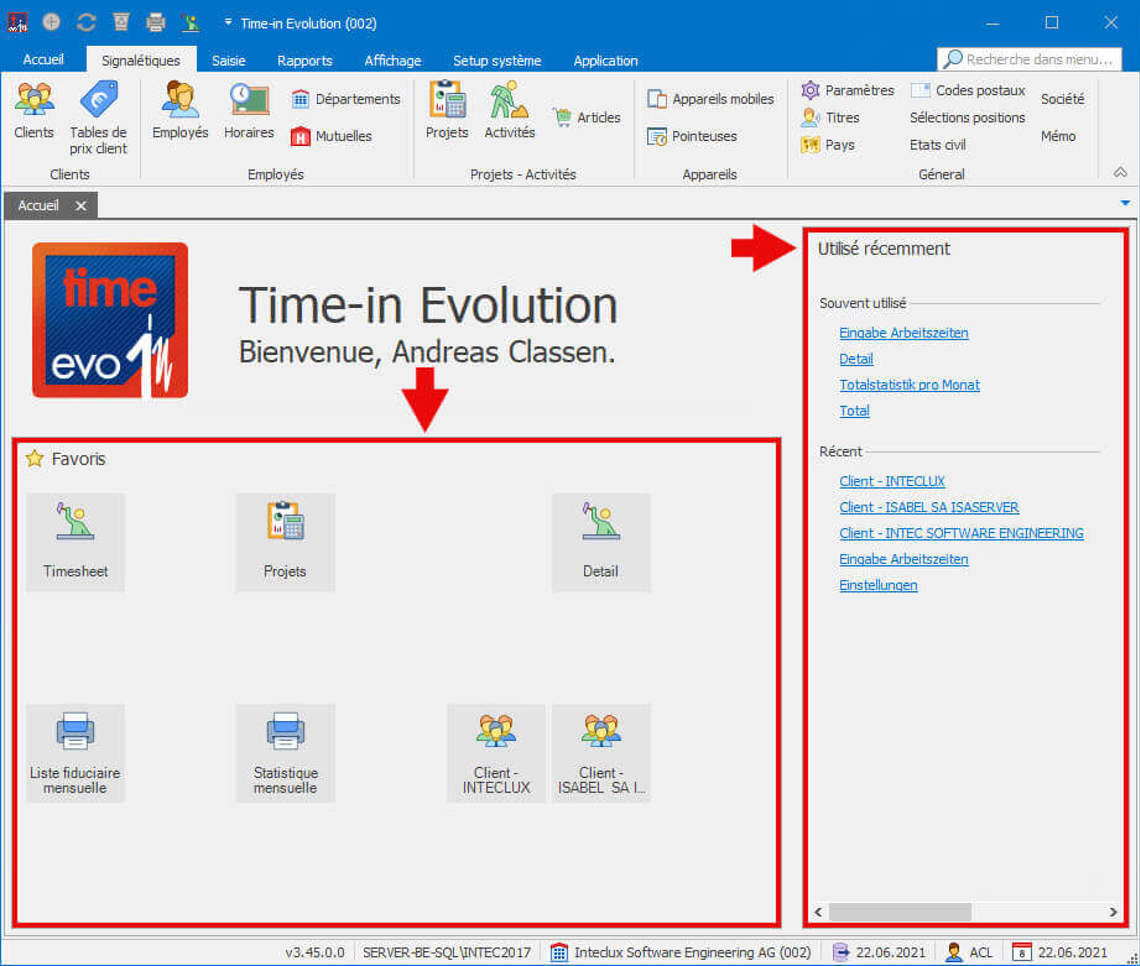Click in the Recherche dans menu field
This screenshot has height=966, width=1140.
pos(1029,59)
